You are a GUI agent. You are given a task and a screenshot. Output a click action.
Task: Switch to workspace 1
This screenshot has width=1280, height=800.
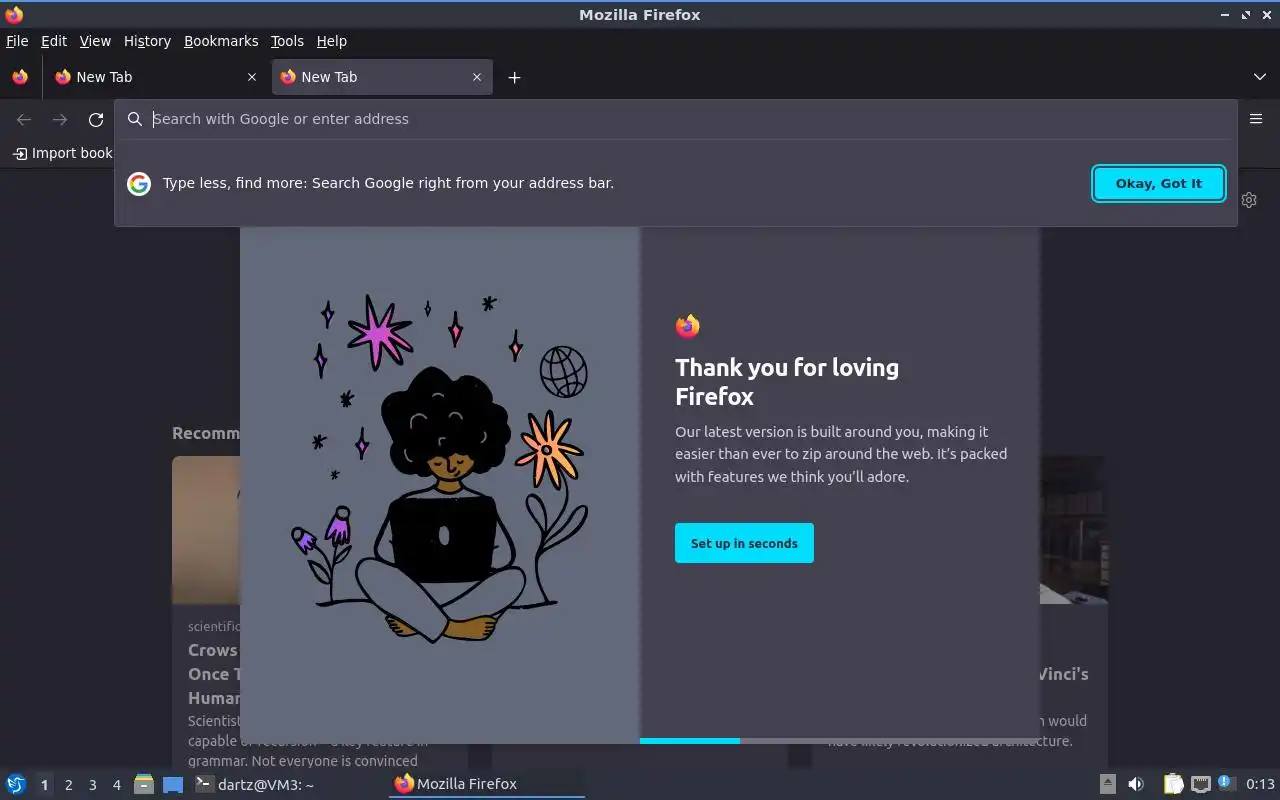click(x=44, y=785)
